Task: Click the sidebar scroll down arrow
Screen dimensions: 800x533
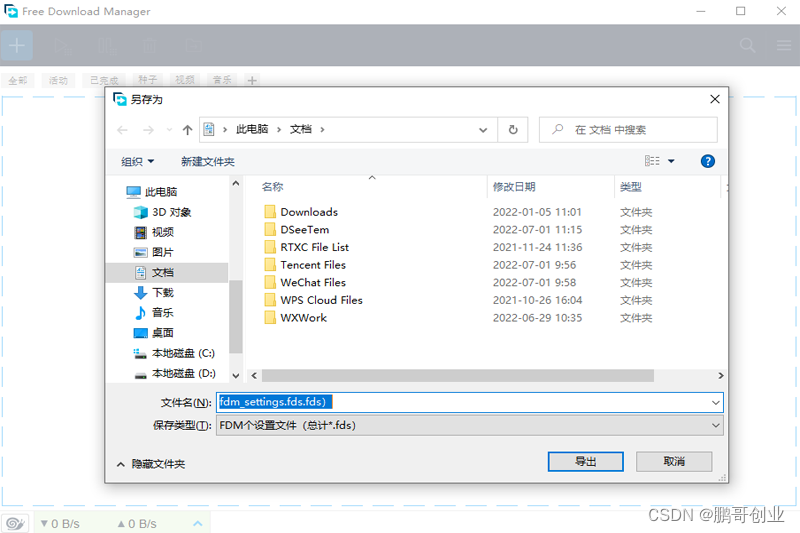Action: tap(236, 376)
